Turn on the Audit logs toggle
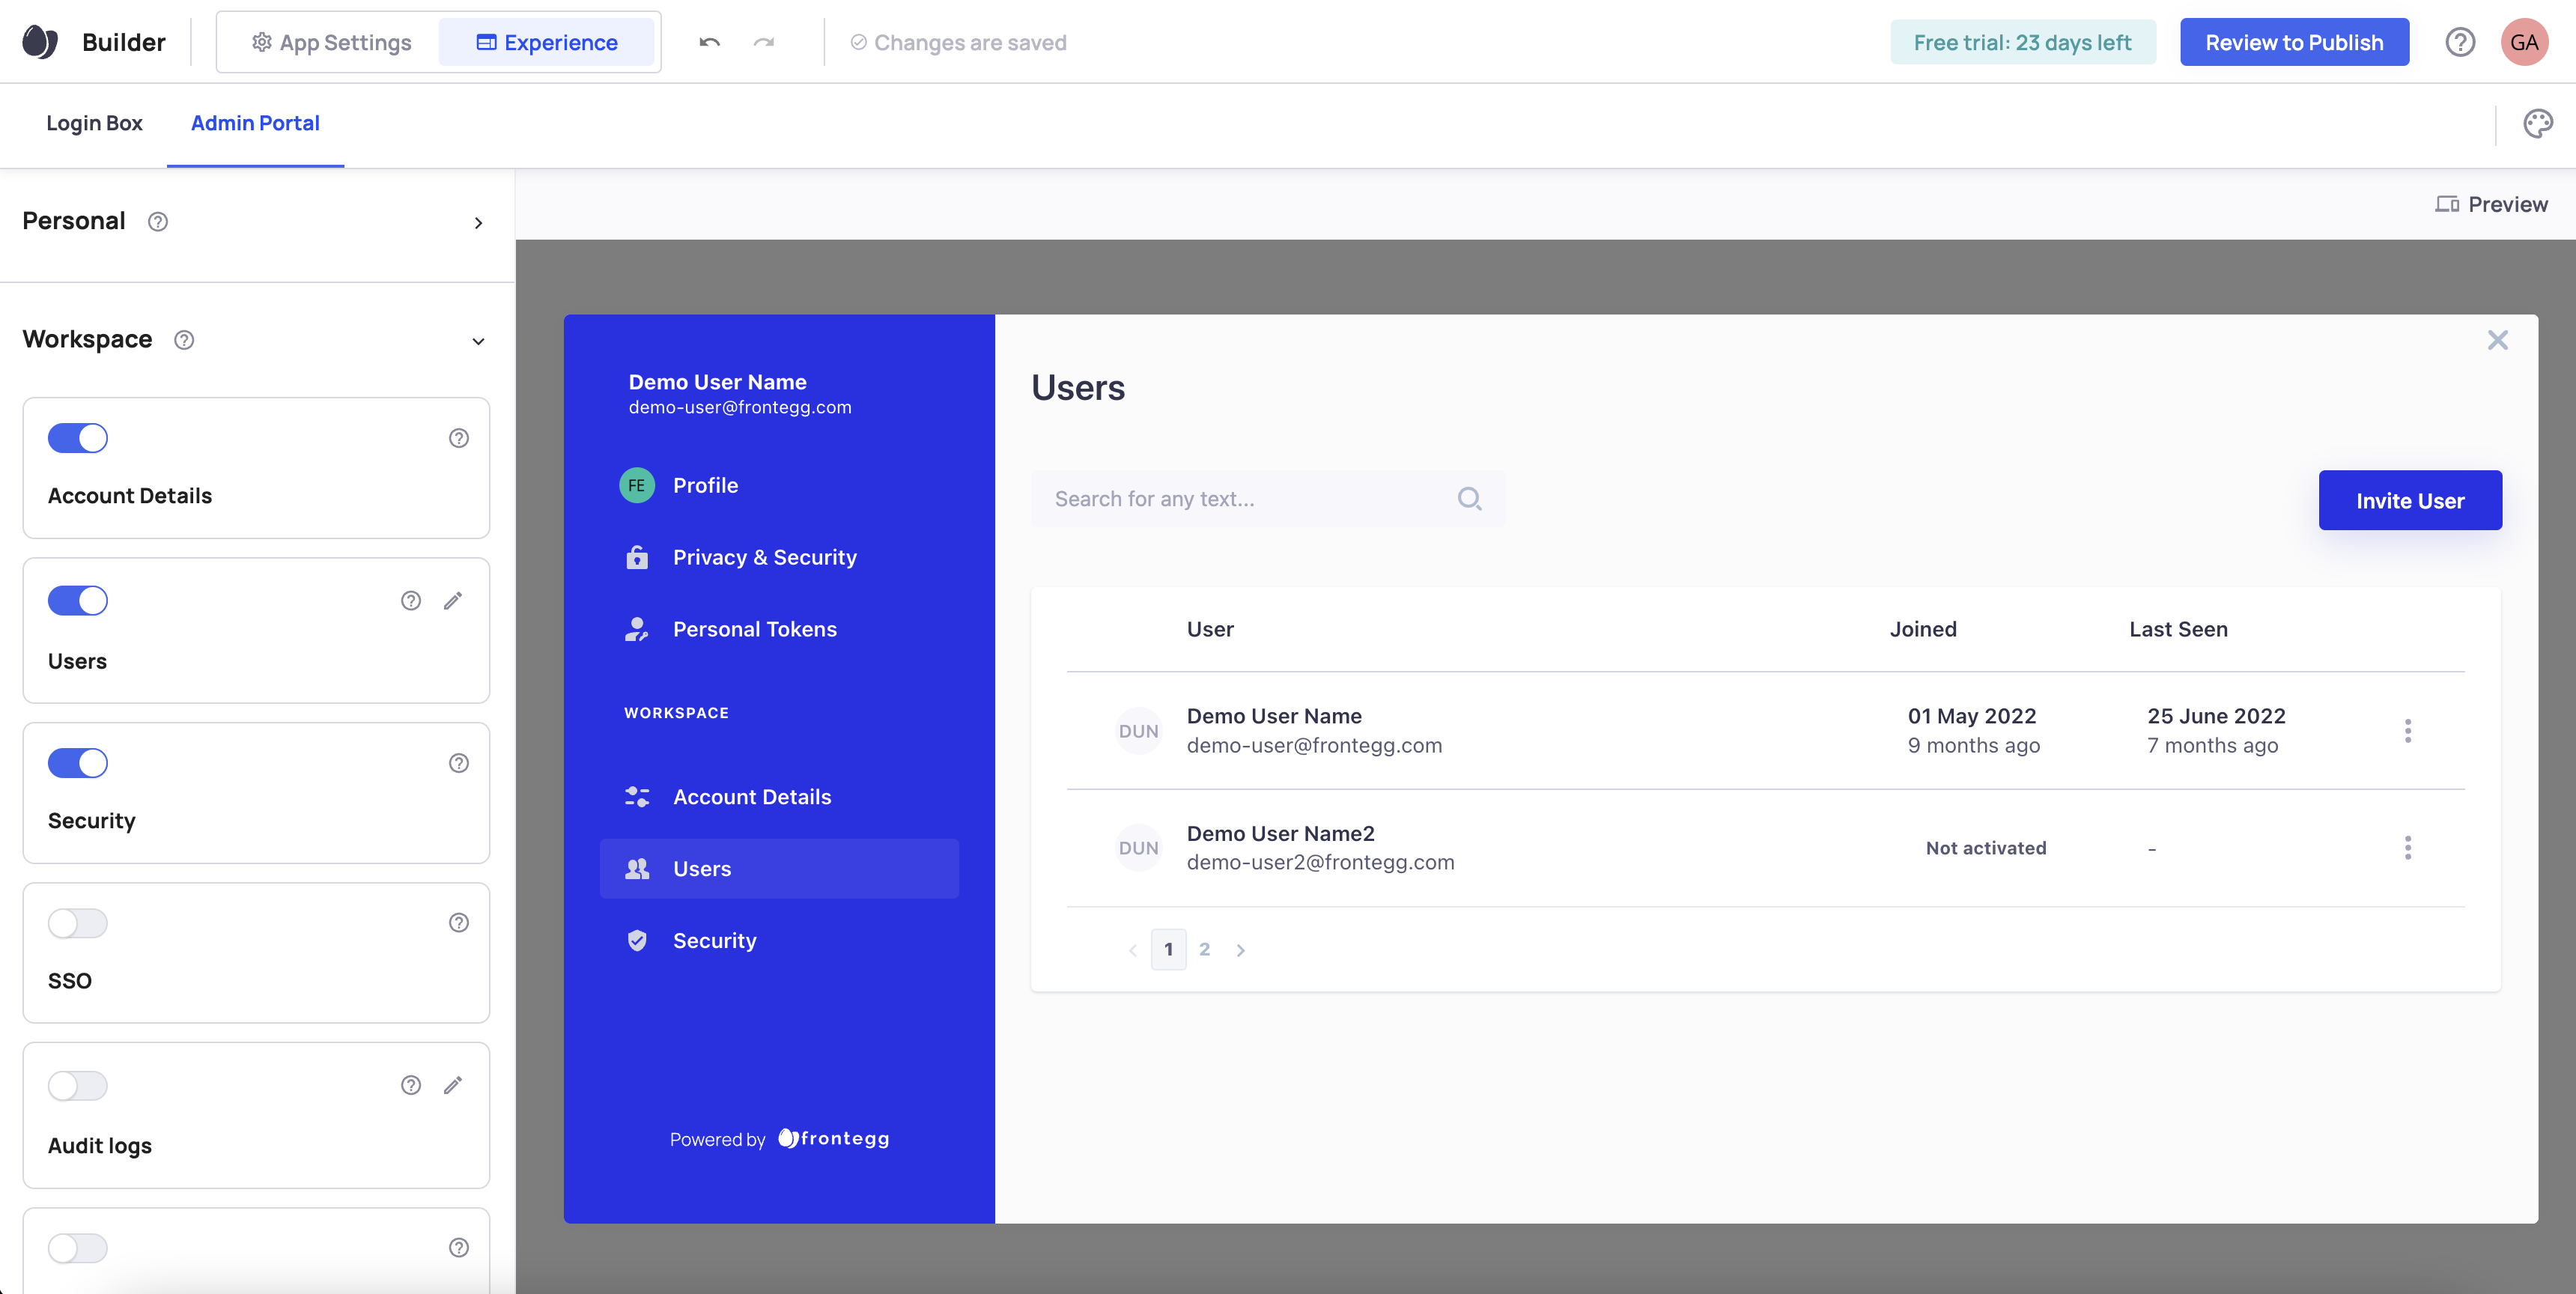This screenshot has width=2576, height=1294. [78, 1085]
